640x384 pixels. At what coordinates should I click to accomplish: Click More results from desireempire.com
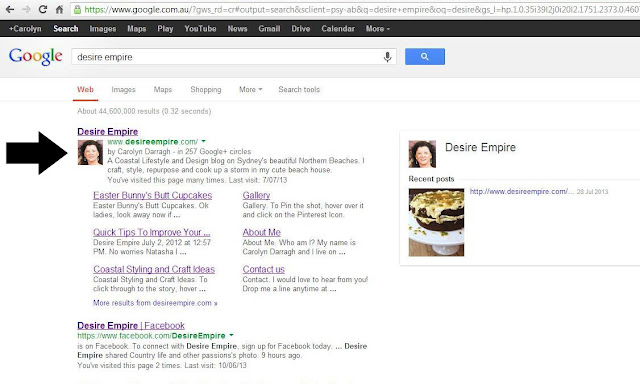155,303
